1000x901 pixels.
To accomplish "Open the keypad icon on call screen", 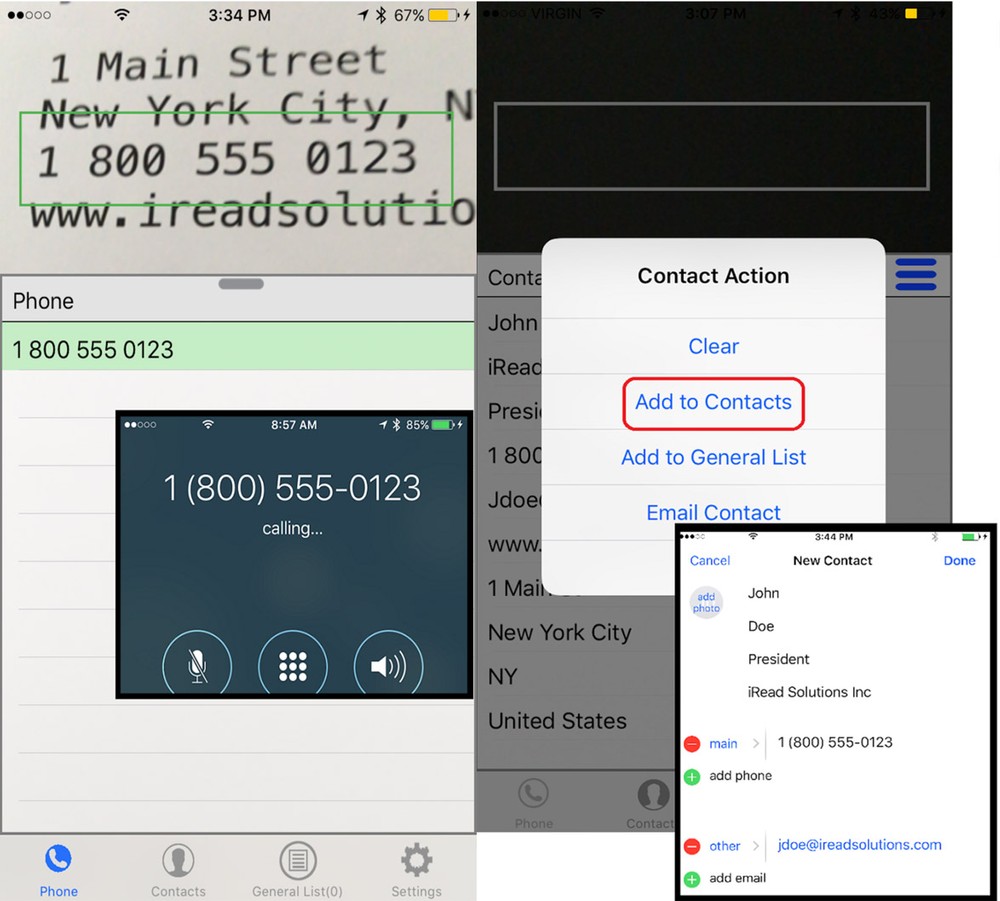I will [292, 665].
